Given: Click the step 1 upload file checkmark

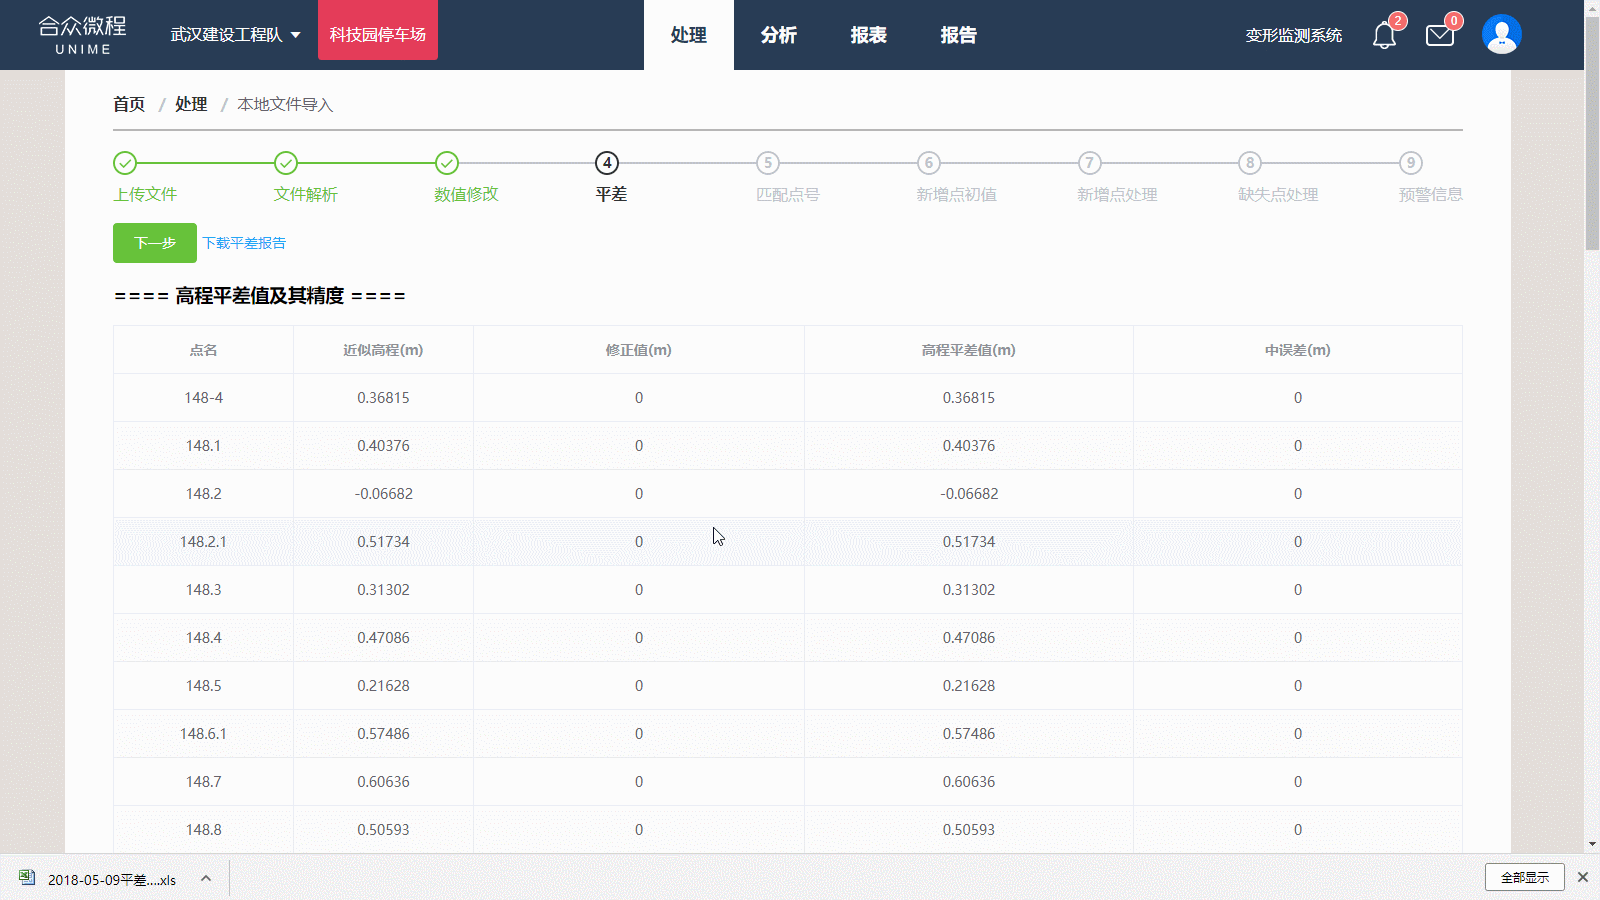Looking at the screenshot, I should (x=125, y=163).
